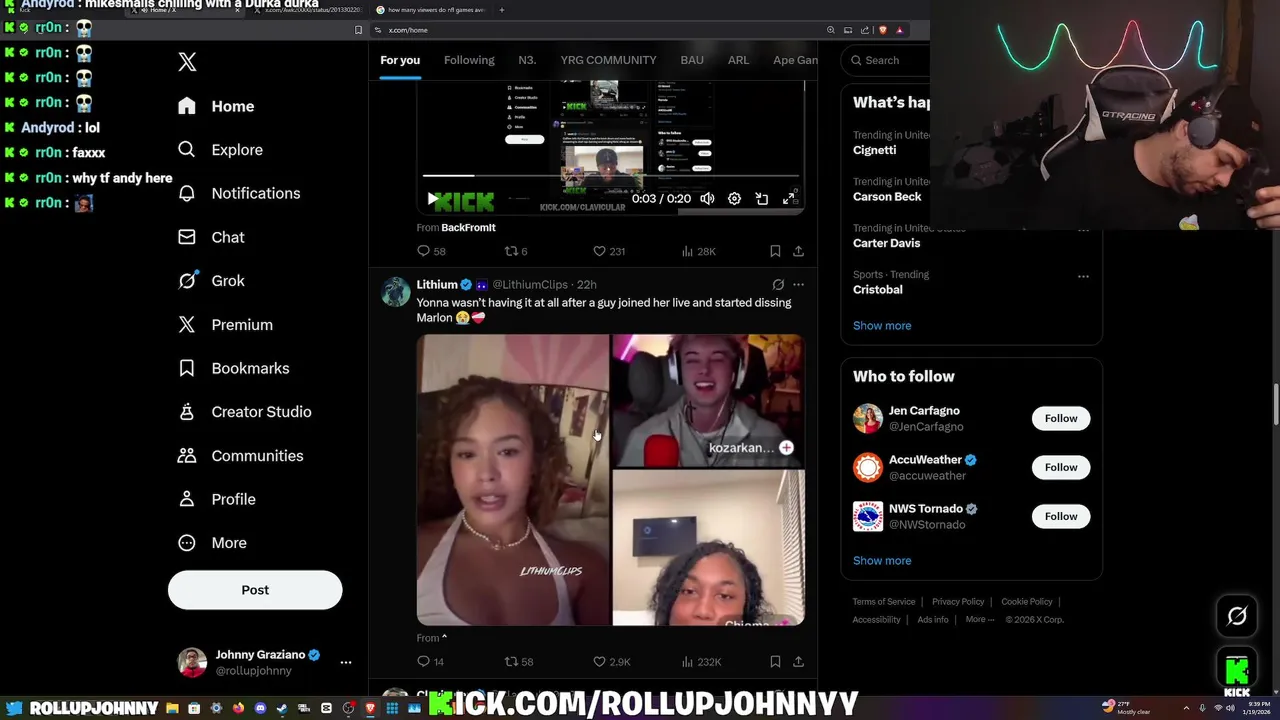The image size is (1280, 720).
Task: Enter fullscreen on the video
Action: 790,199
